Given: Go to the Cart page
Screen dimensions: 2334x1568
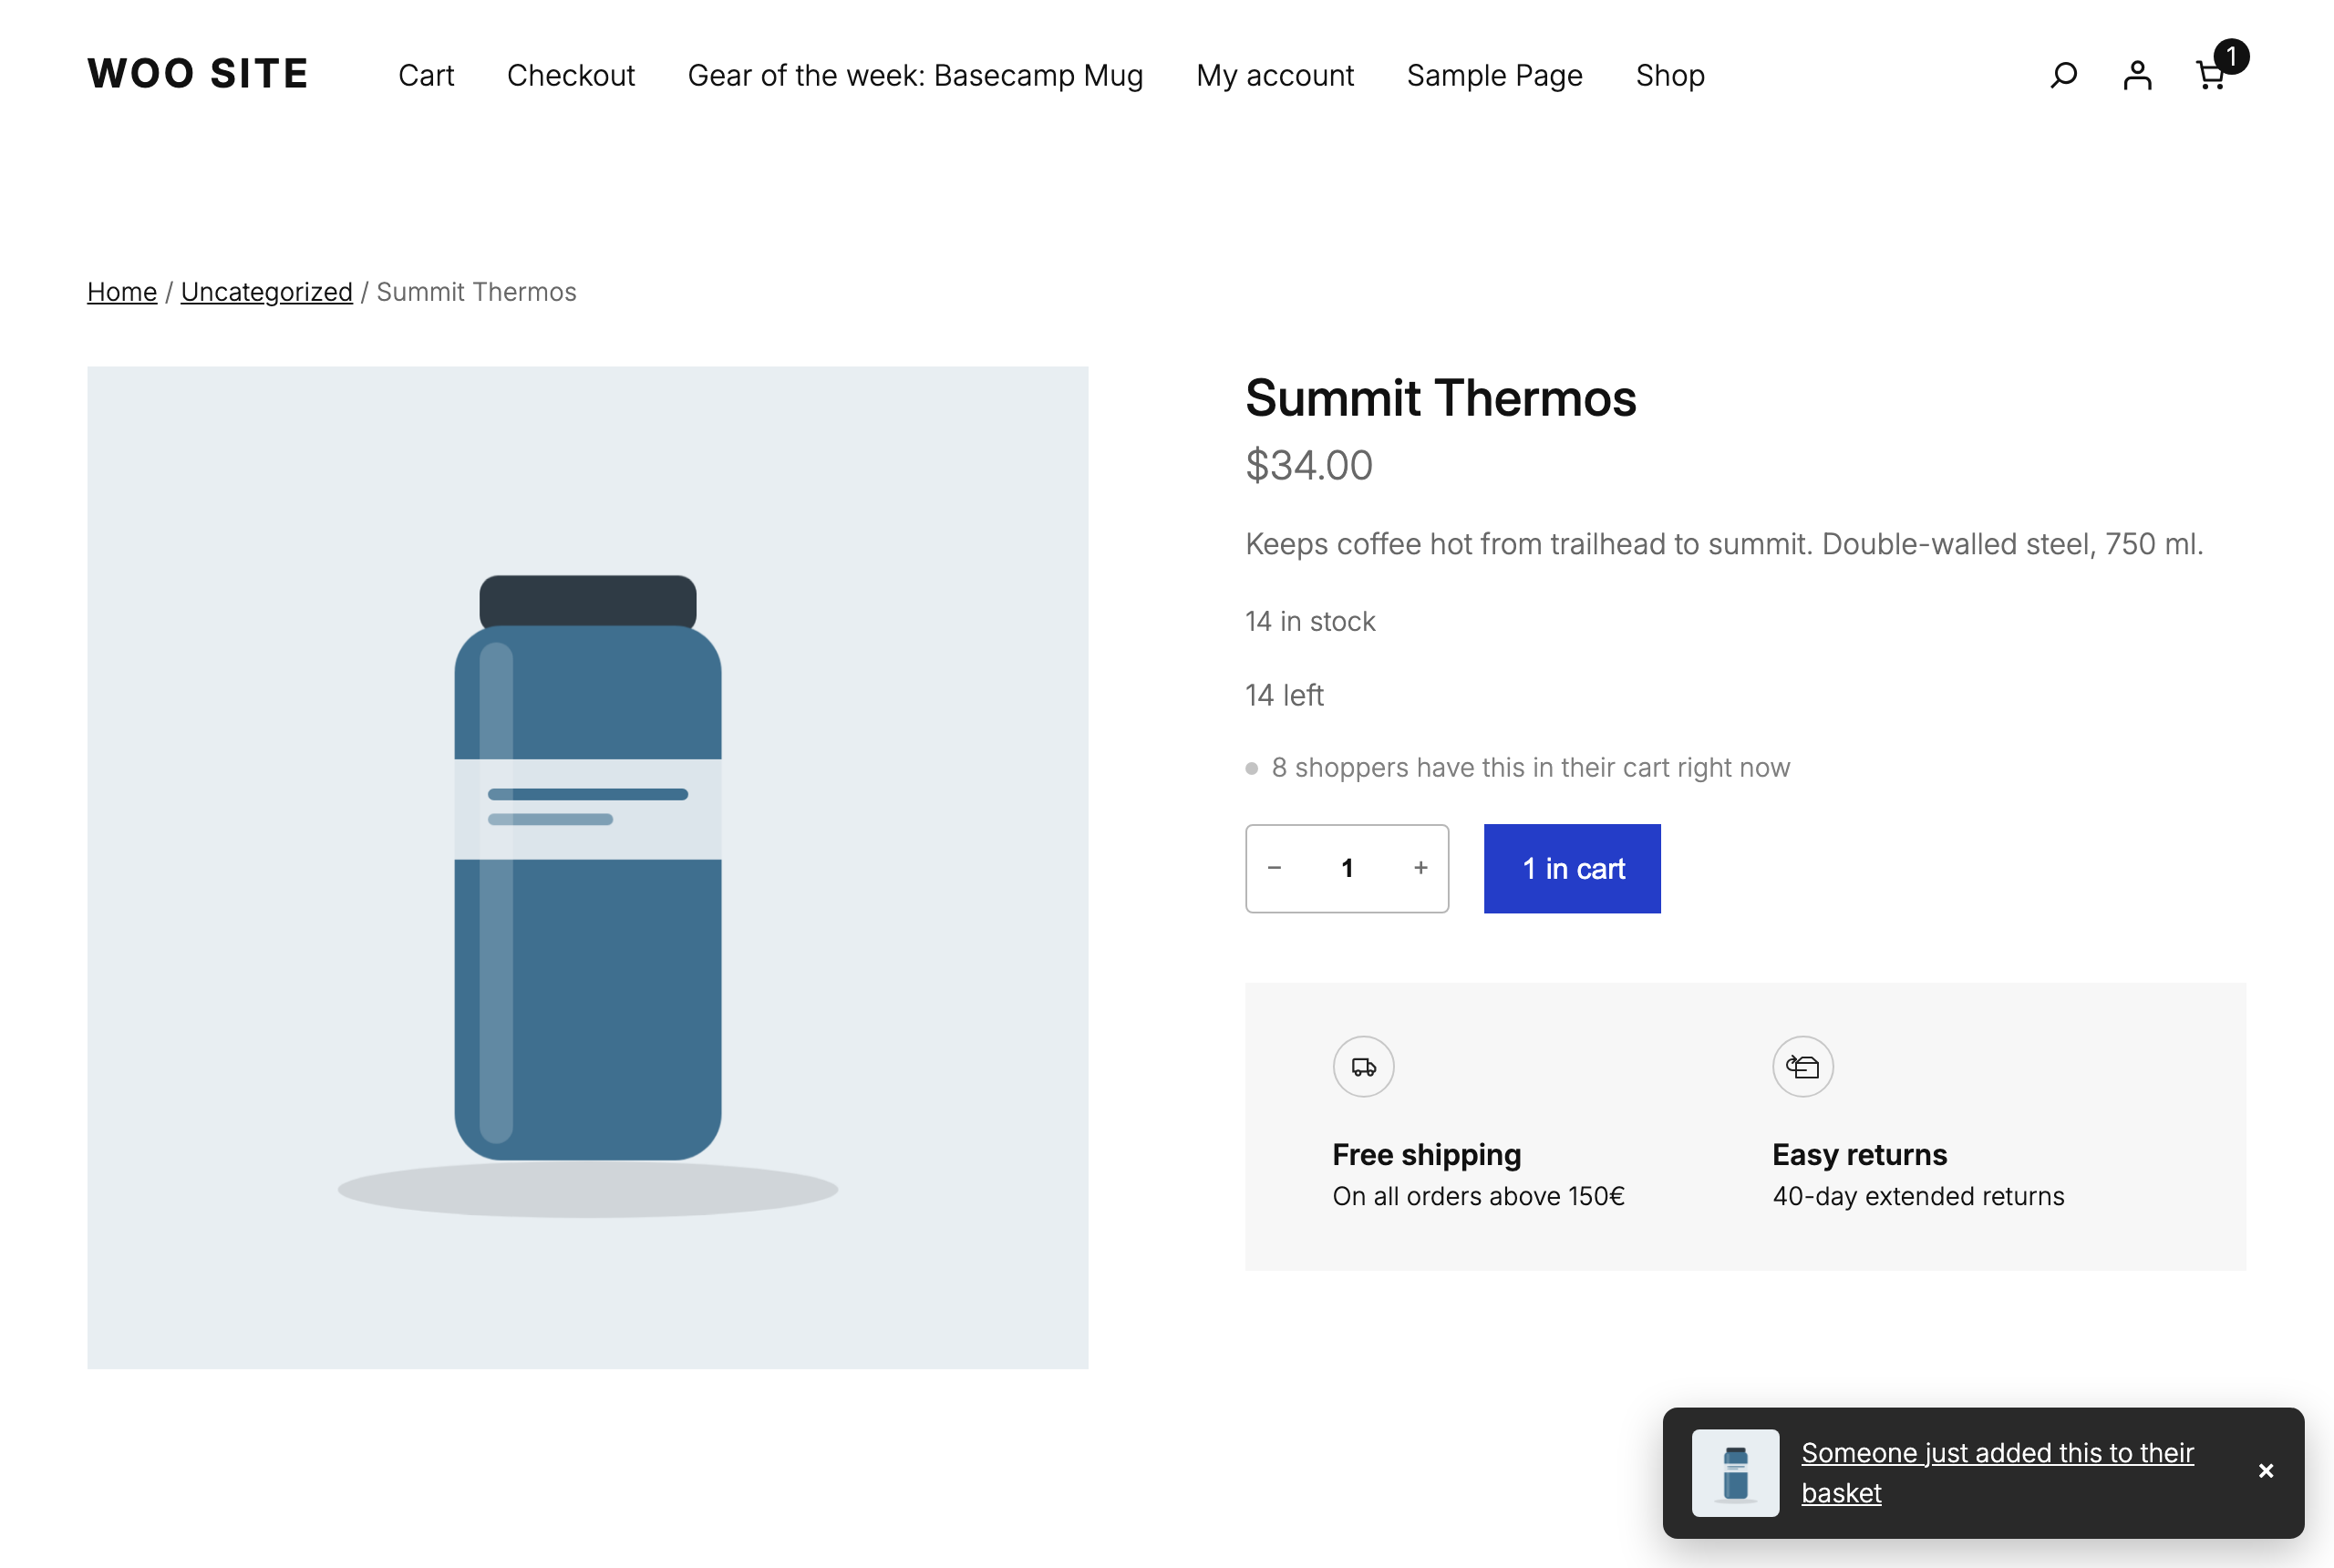Looking at the screenshot, I should pos(426,75).
